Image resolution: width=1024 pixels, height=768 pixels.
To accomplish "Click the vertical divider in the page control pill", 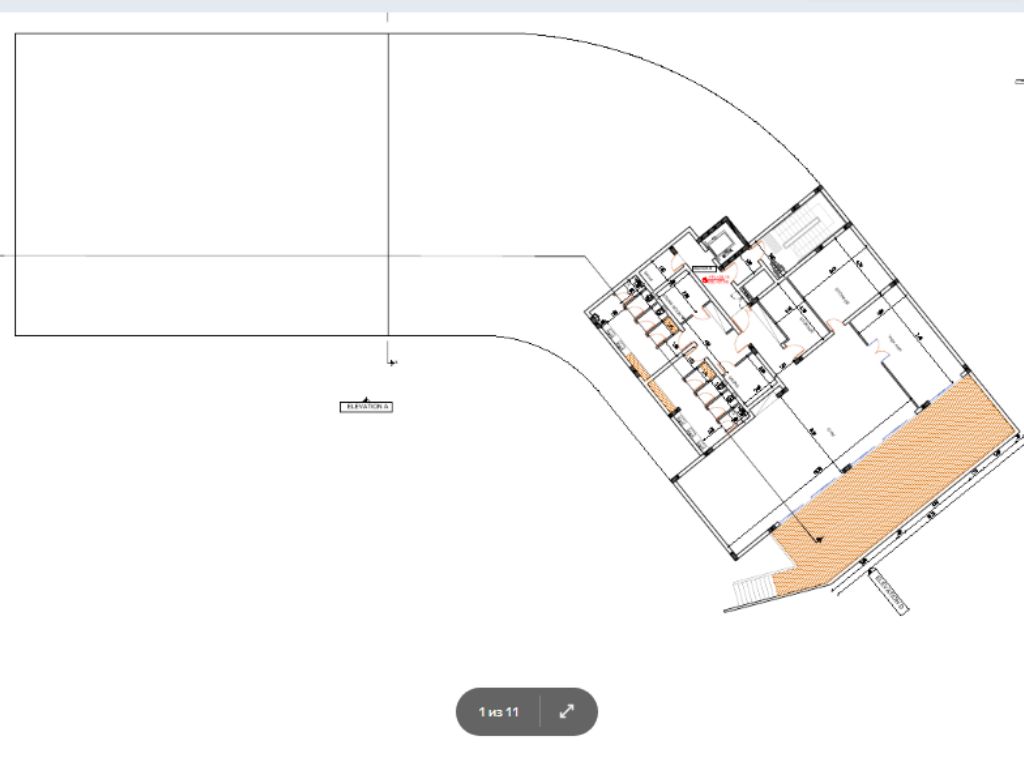I will pos(540,712).
